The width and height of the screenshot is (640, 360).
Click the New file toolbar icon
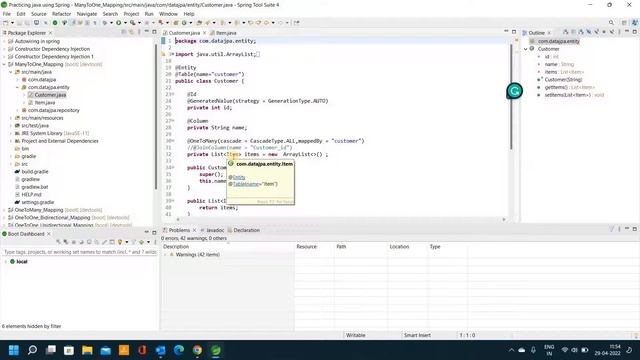click(x=6, y=23)
